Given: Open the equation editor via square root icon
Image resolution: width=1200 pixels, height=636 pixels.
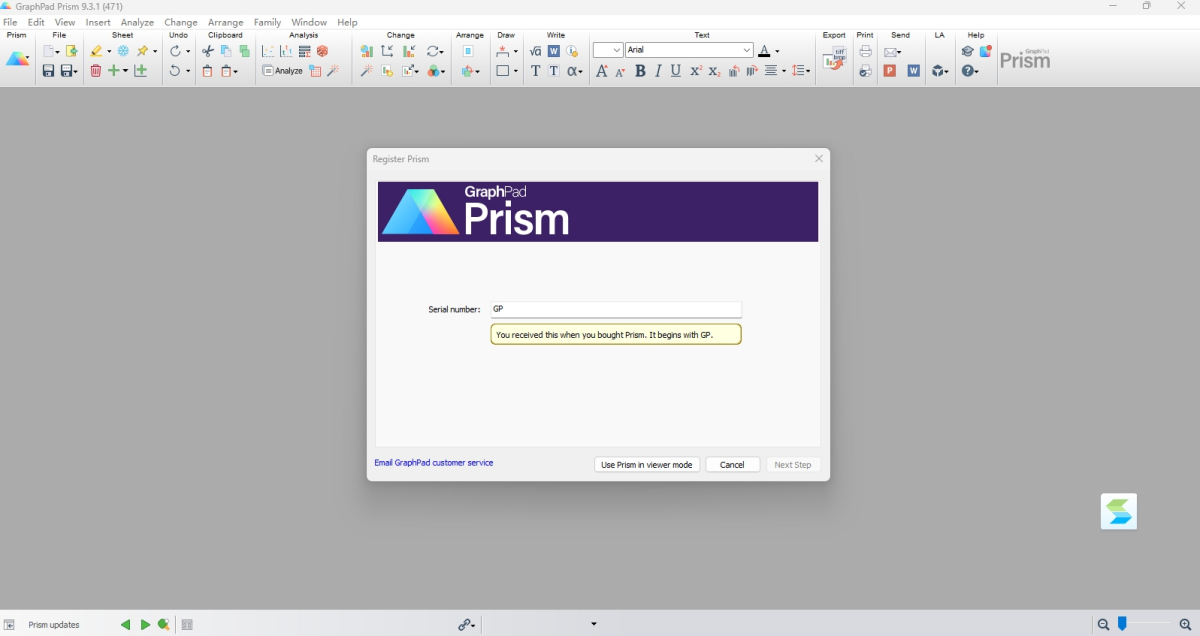Looking at the screenshot, I should click(535, 50).
